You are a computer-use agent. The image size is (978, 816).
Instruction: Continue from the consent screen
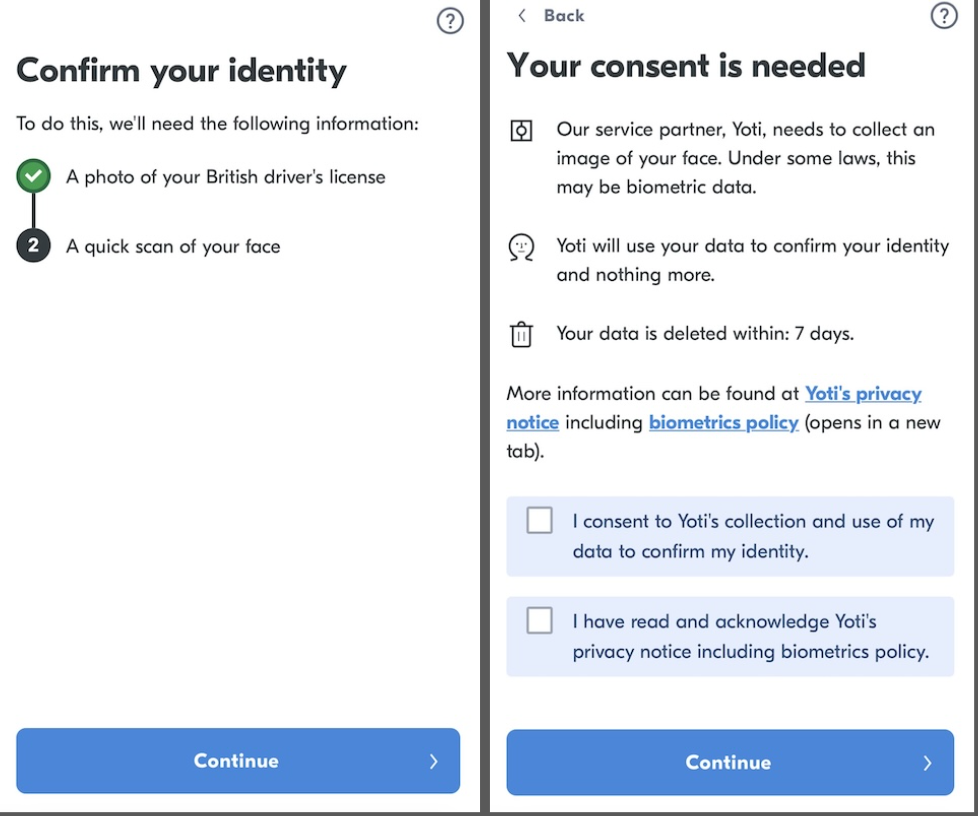[730, 762]
